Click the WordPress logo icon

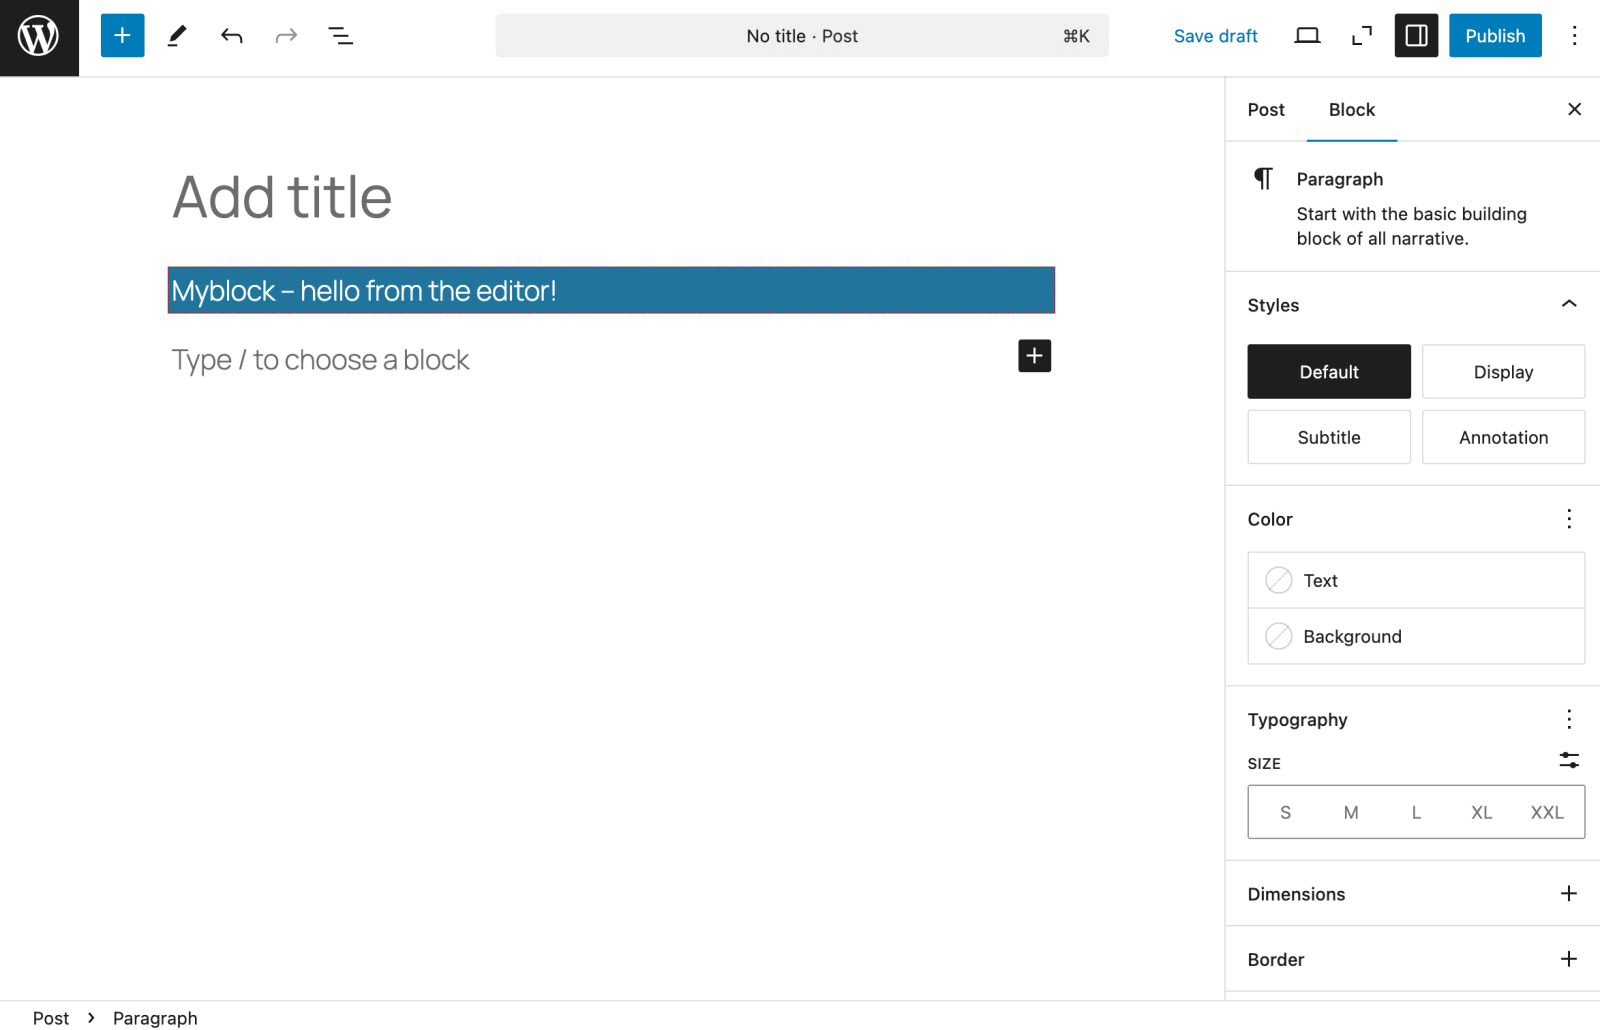pos(39,37)
